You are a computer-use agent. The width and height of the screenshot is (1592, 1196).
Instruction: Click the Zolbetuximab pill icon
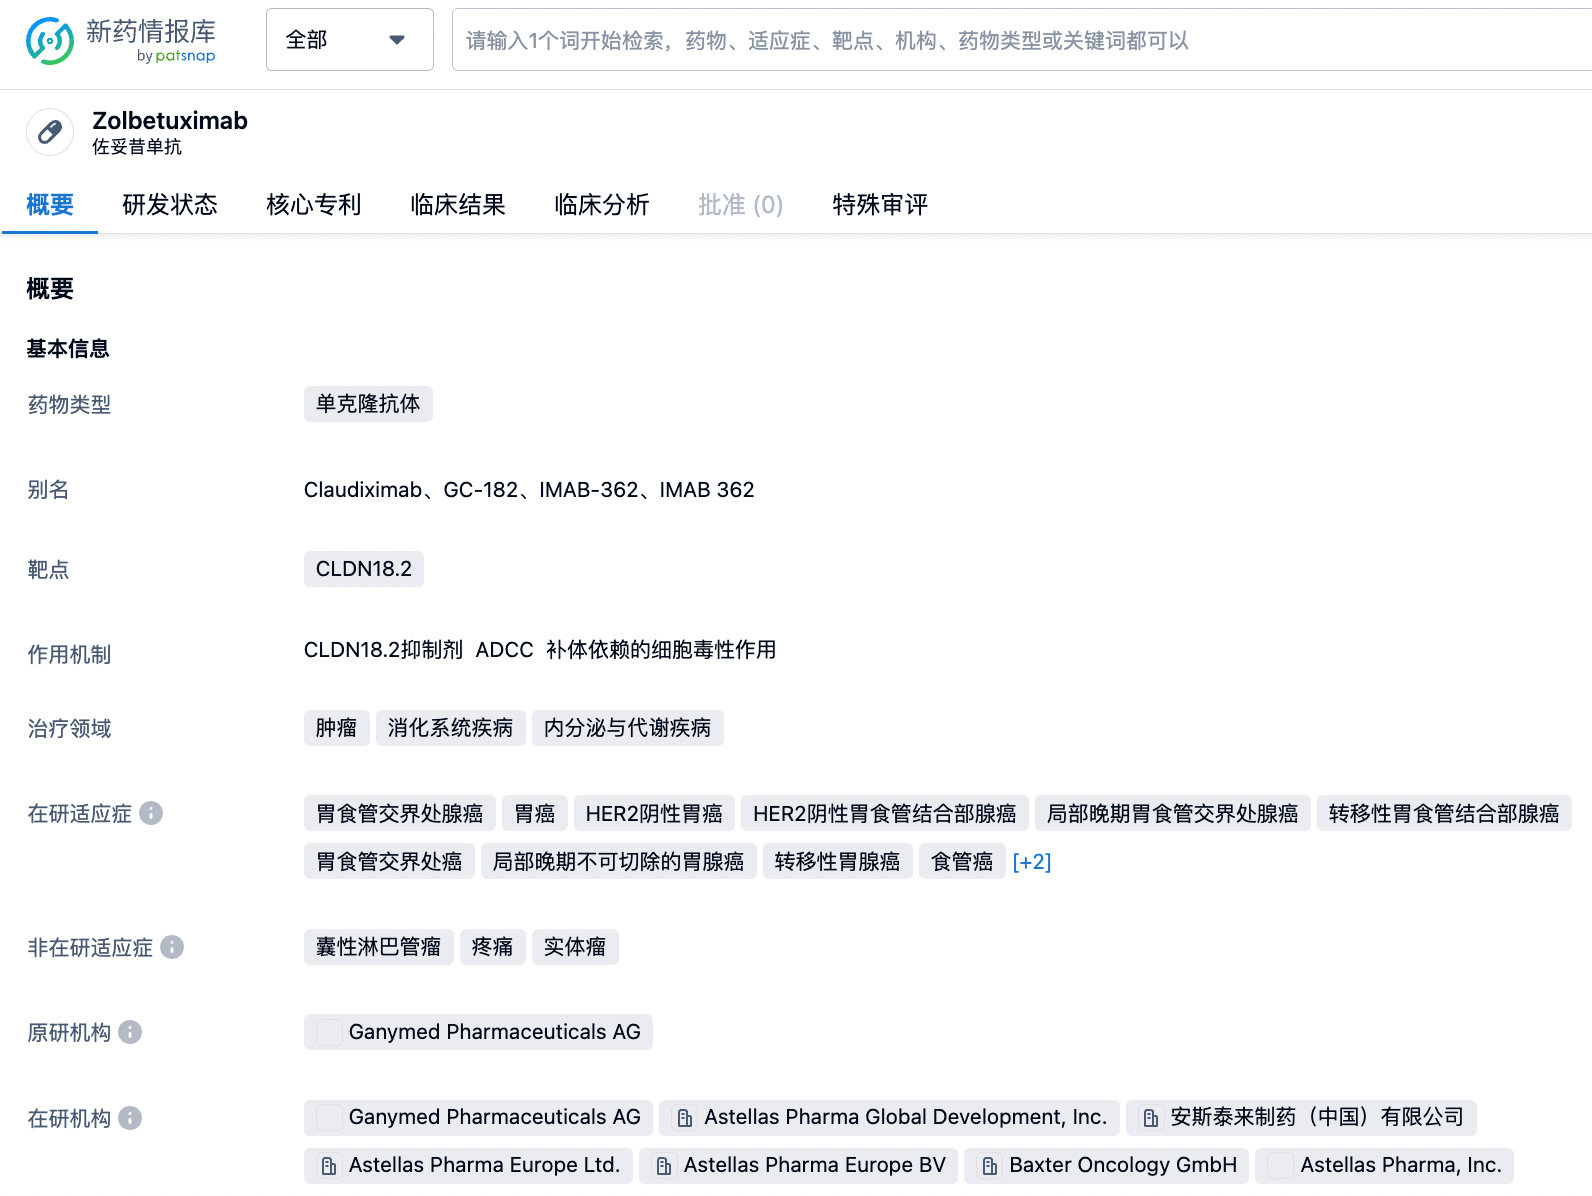click(50, 132)
